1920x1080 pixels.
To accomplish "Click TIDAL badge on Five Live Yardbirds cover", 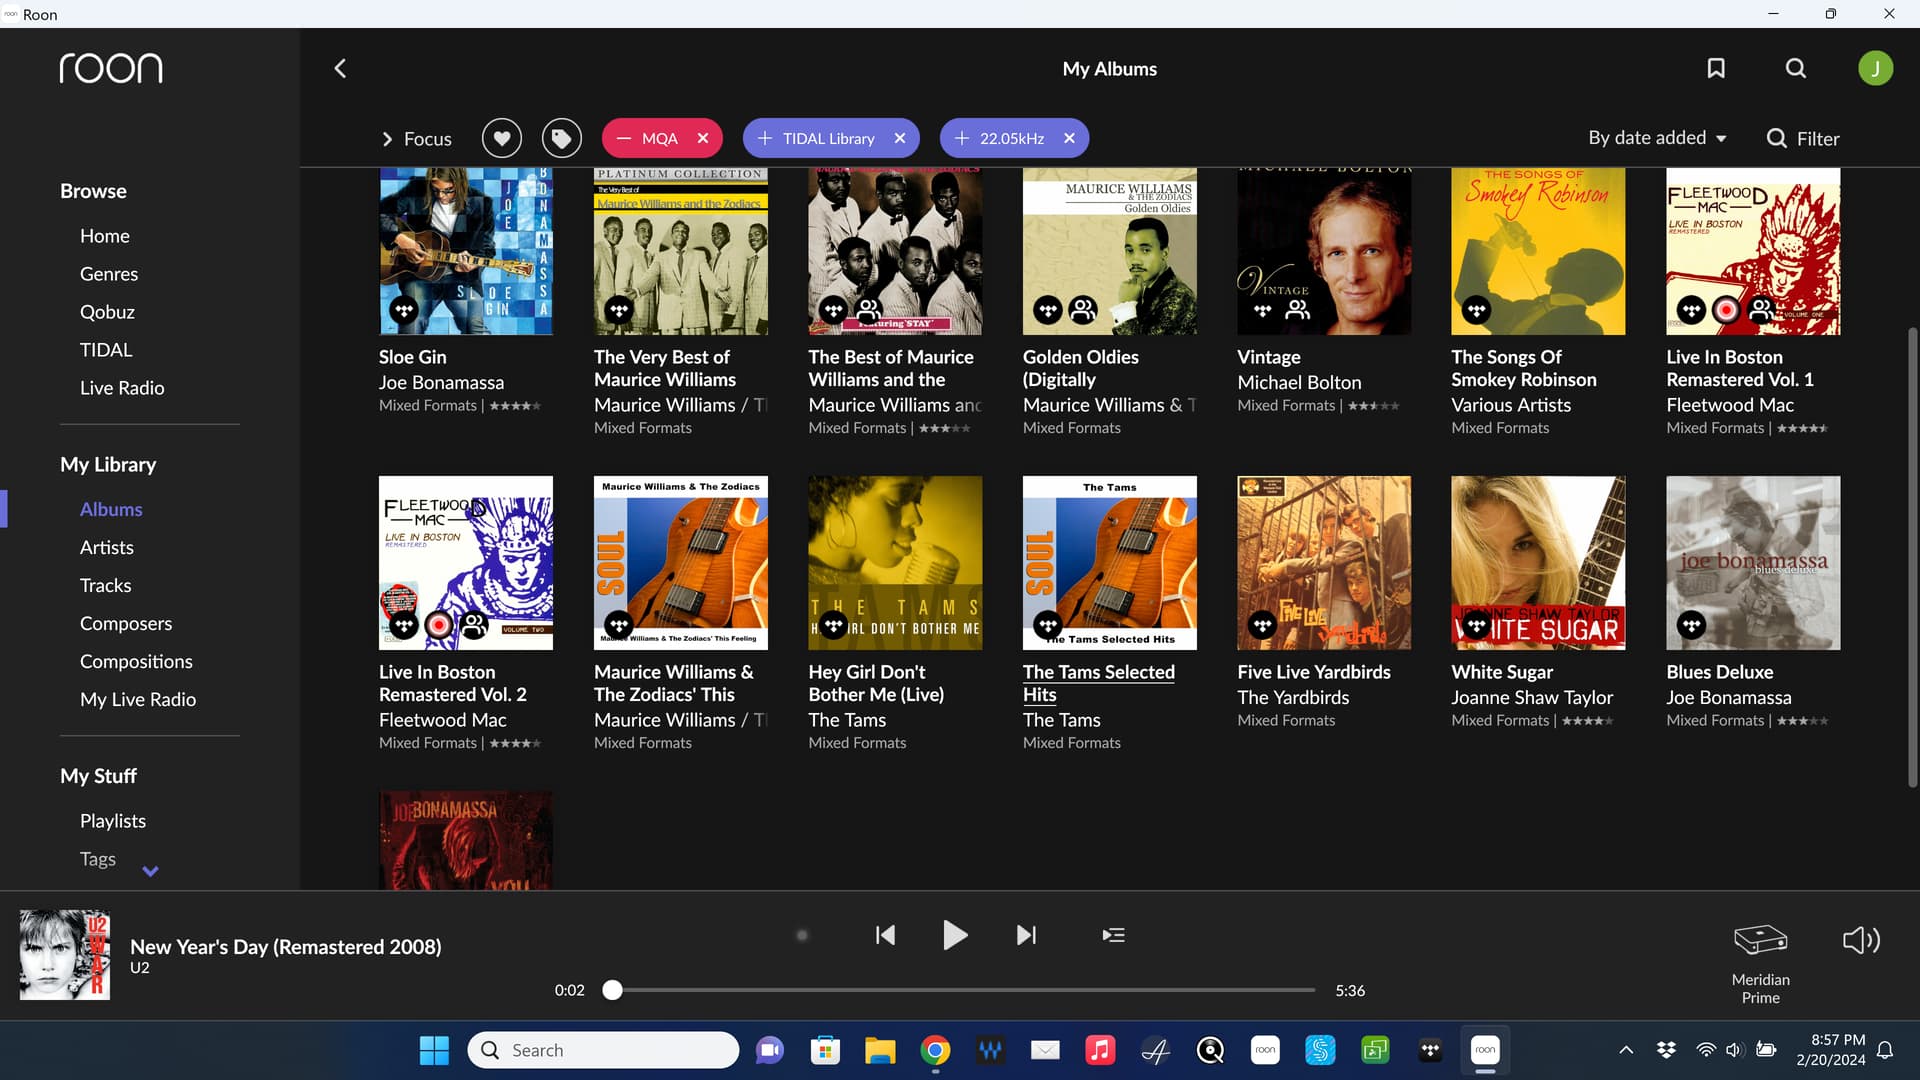I will pyautogui.click(x=1262, y=626).
